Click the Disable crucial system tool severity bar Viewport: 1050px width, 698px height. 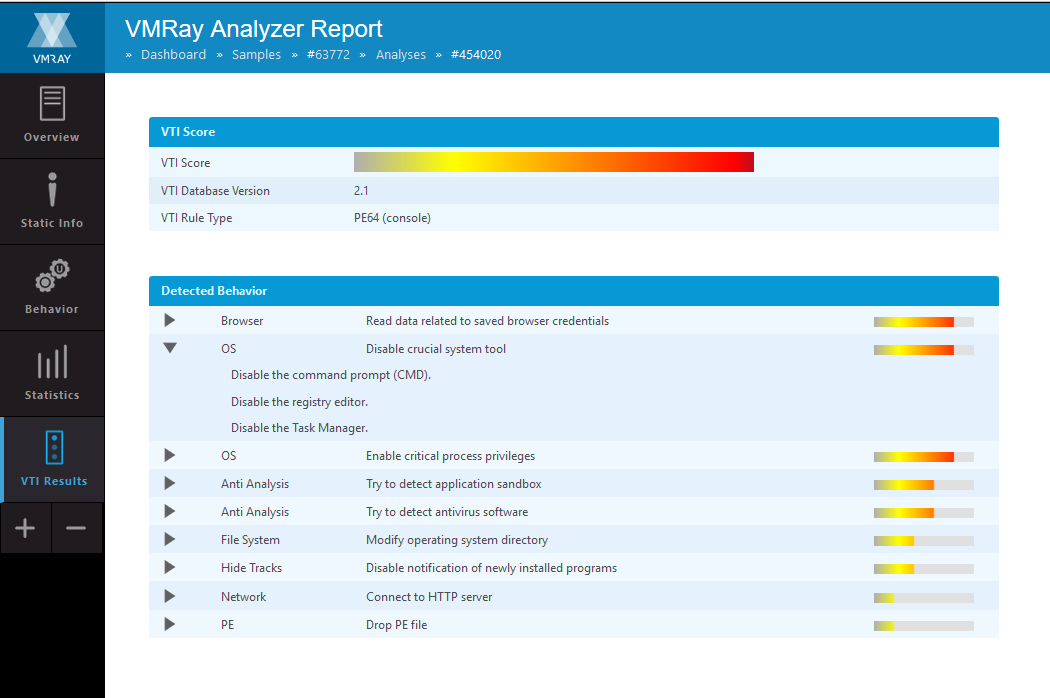point(923,350)
